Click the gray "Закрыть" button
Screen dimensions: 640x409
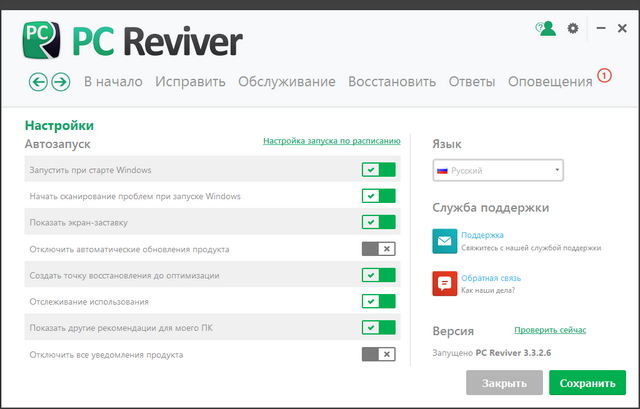[x=504, y=382]
